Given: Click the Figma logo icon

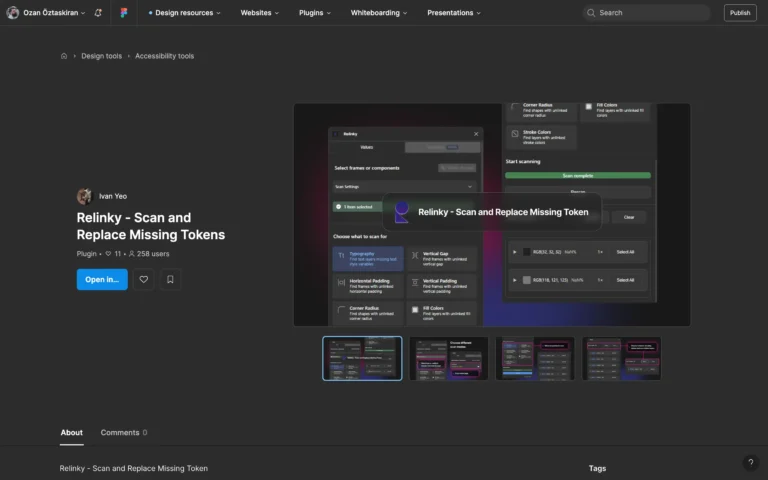Looking at the screenshot, I should [x=124, y=13].
